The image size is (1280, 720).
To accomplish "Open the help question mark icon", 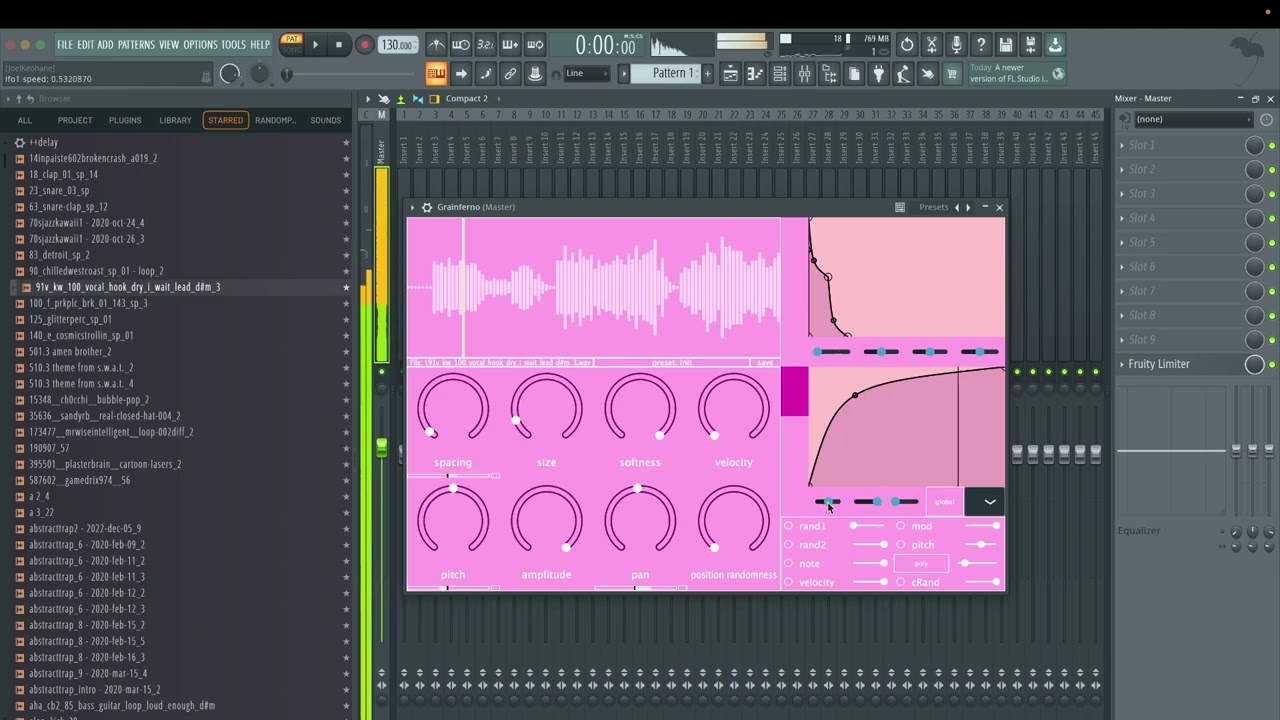I will click(981, 44).
